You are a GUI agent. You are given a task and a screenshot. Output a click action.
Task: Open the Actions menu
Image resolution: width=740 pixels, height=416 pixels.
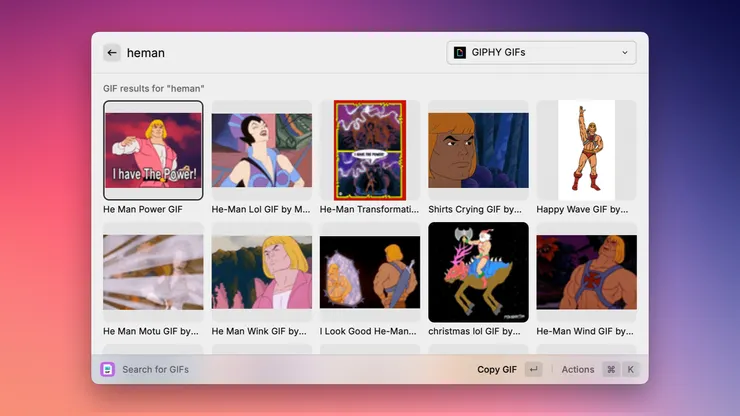coord(578,369)
